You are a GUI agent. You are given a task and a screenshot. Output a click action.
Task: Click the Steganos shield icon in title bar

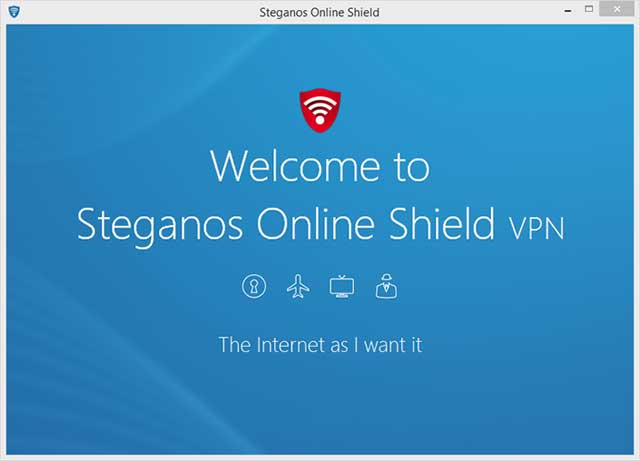pos(14,11)
